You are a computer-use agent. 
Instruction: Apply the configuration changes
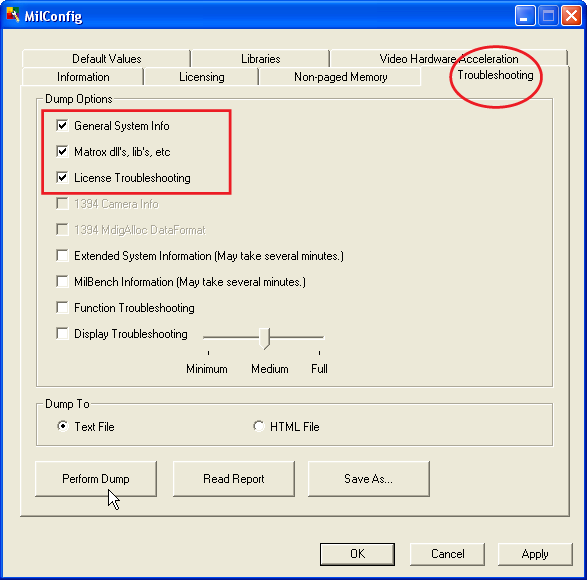coord(535,554)
